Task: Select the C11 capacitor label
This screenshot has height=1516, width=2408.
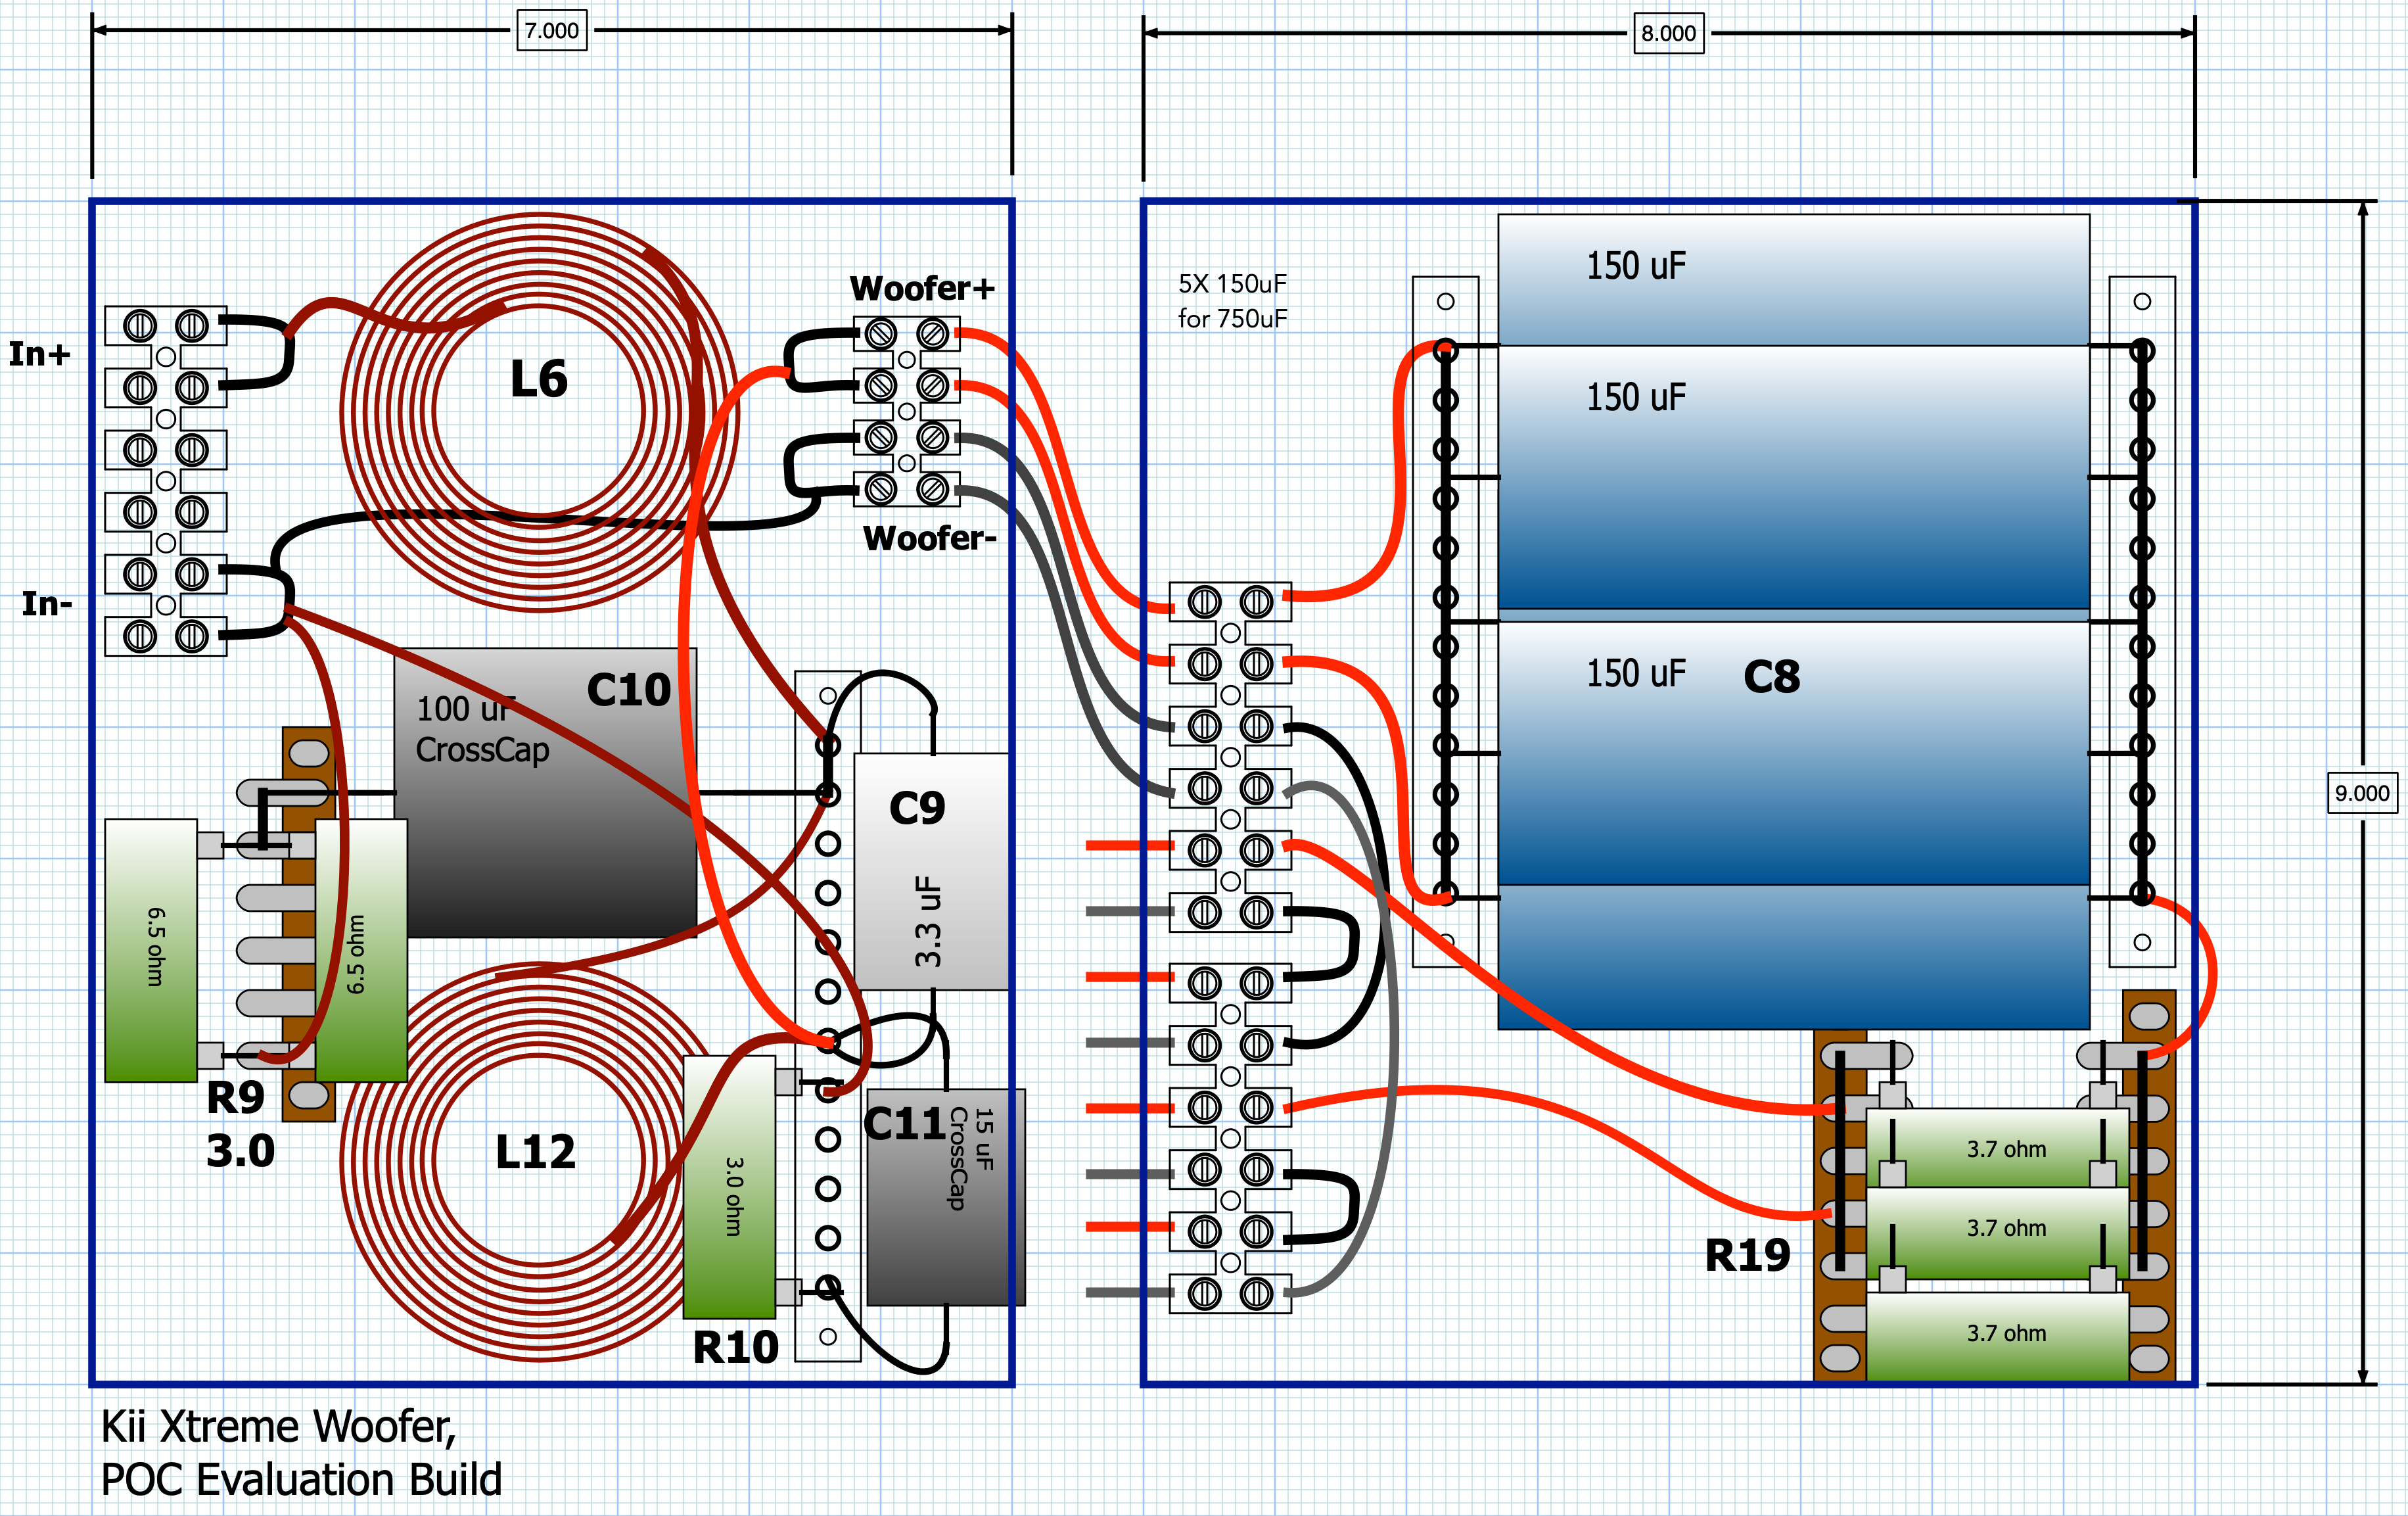Action: point(905,1124)
